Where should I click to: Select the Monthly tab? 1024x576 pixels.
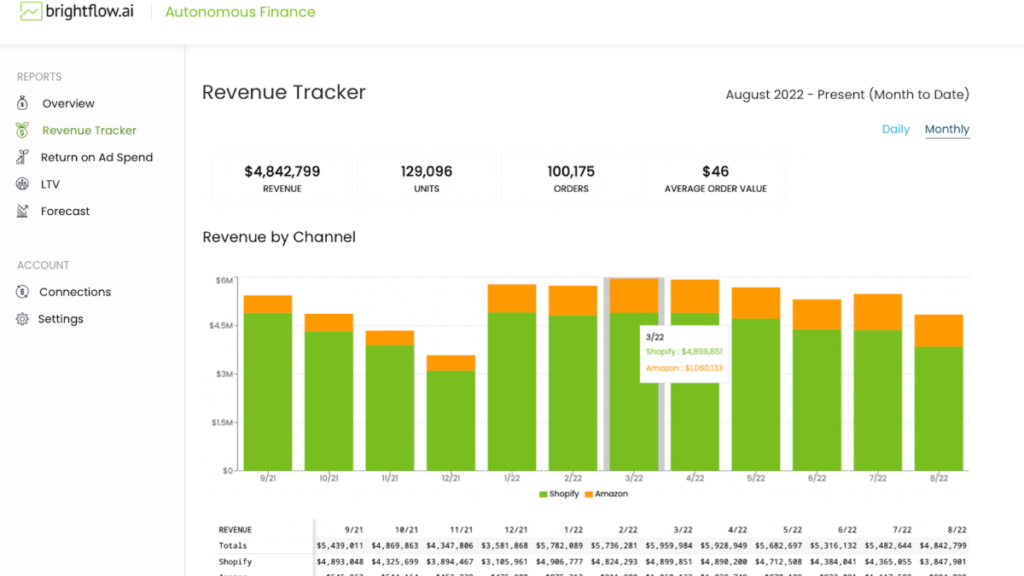pos(946,129)
